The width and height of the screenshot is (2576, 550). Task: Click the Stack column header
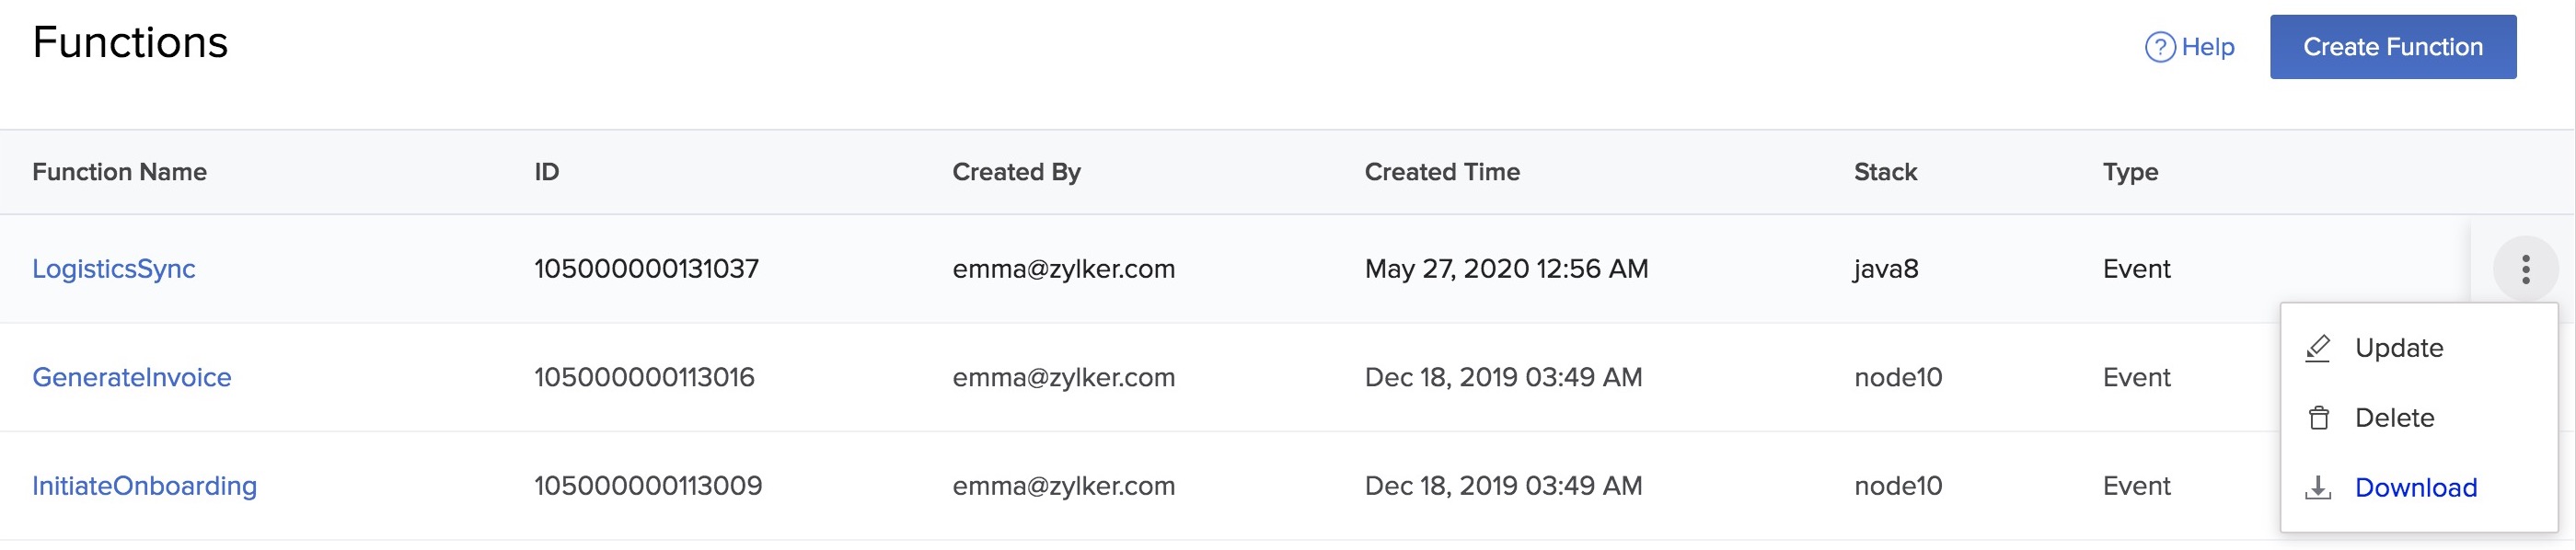point(1884,172)
